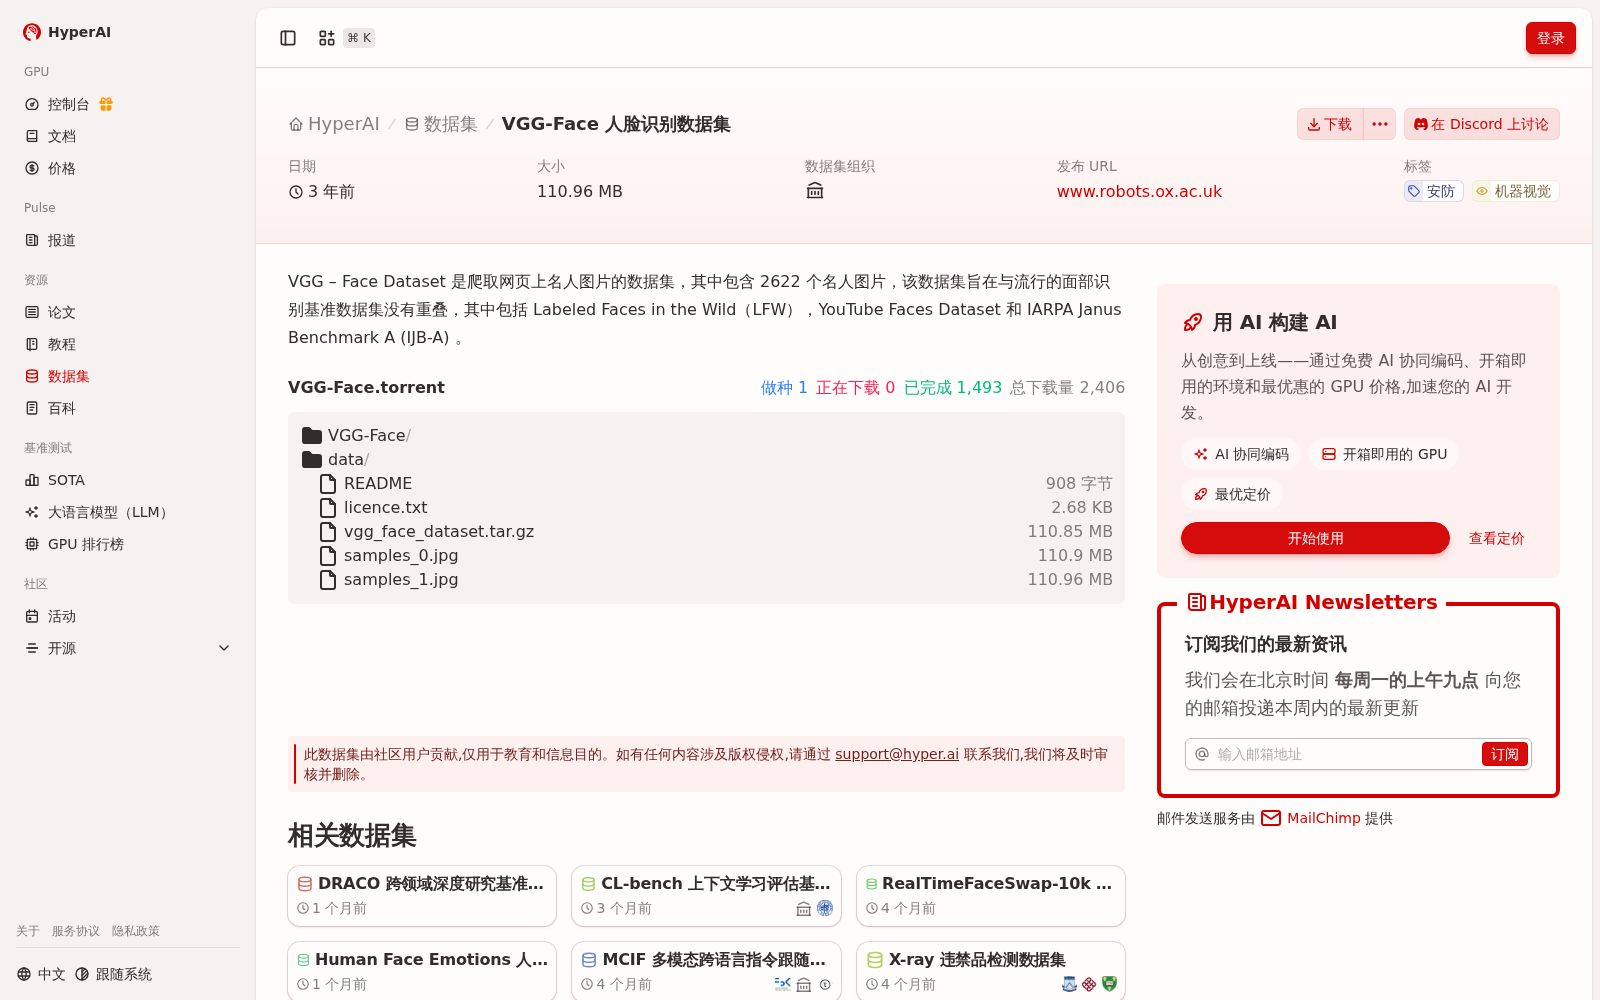Click the 下载 button
Screen dimensions: 1600x1000
tap(1330, 124)
